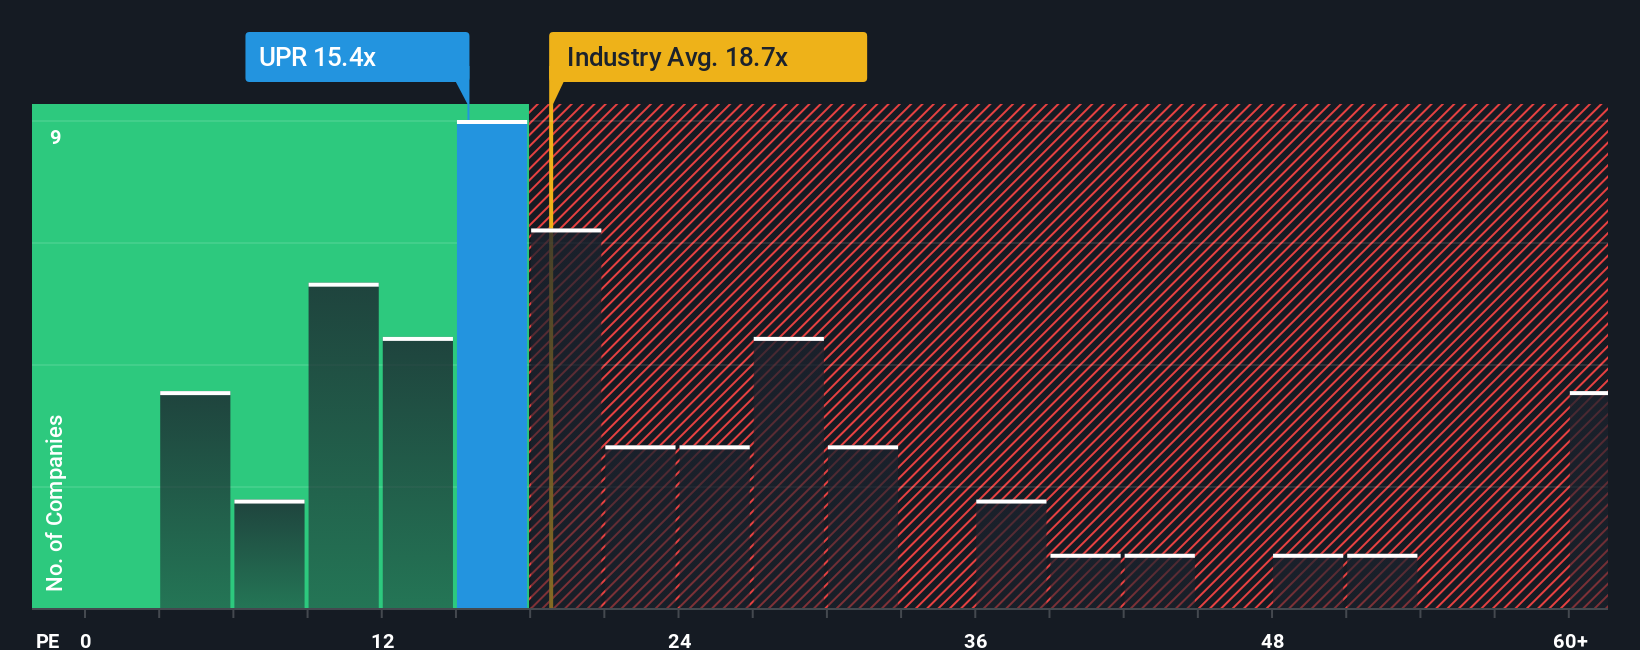Screen dimensions: 1640x650
Task: Click the PE axis label
Action: [48, 640]
